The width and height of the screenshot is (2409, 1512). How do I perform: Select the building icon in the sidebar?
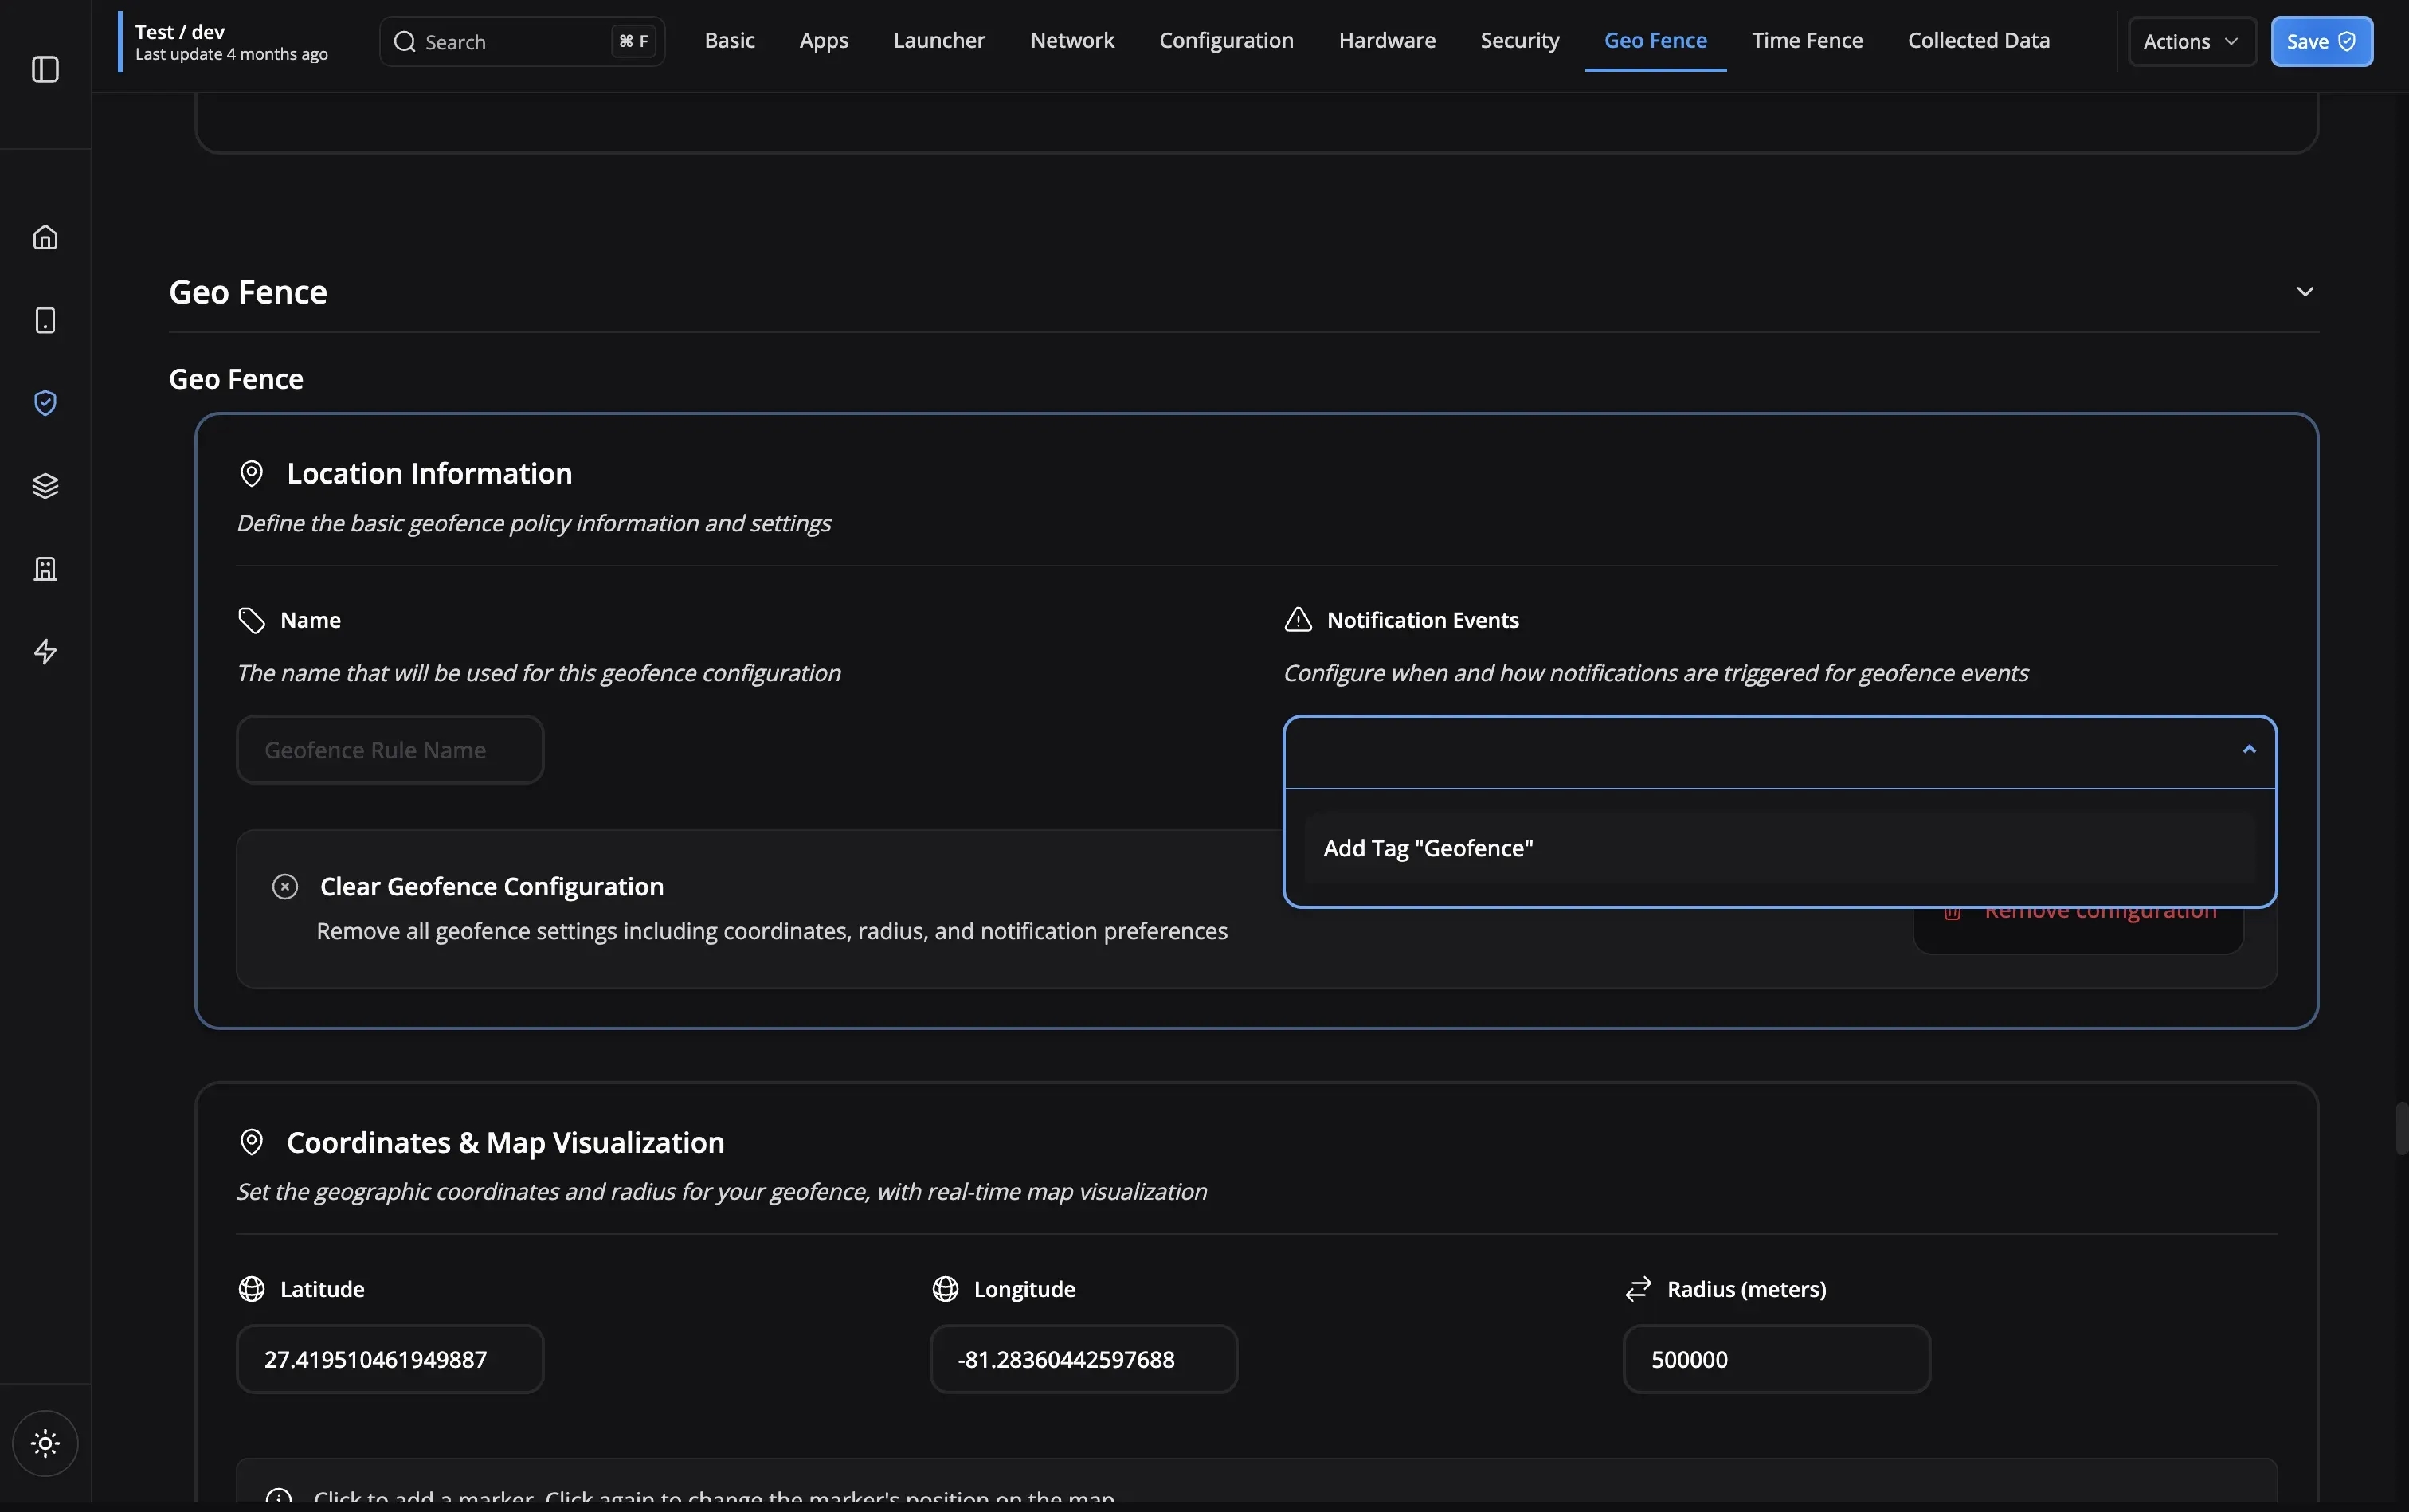point(45,568)
